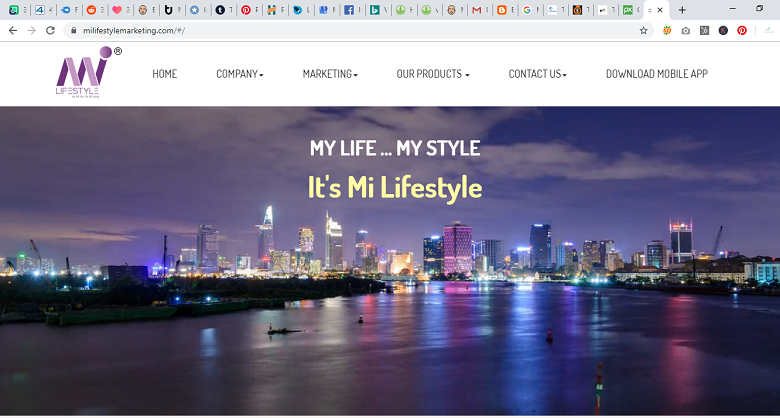
Task: Restore down the Chrome window
Action: 760,9
